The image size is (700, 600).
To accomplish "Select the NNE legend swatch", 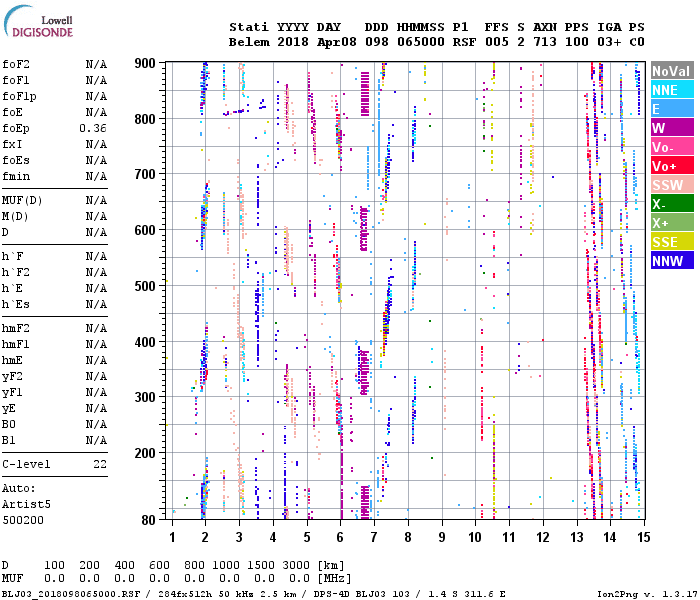I will coord(672,90).
